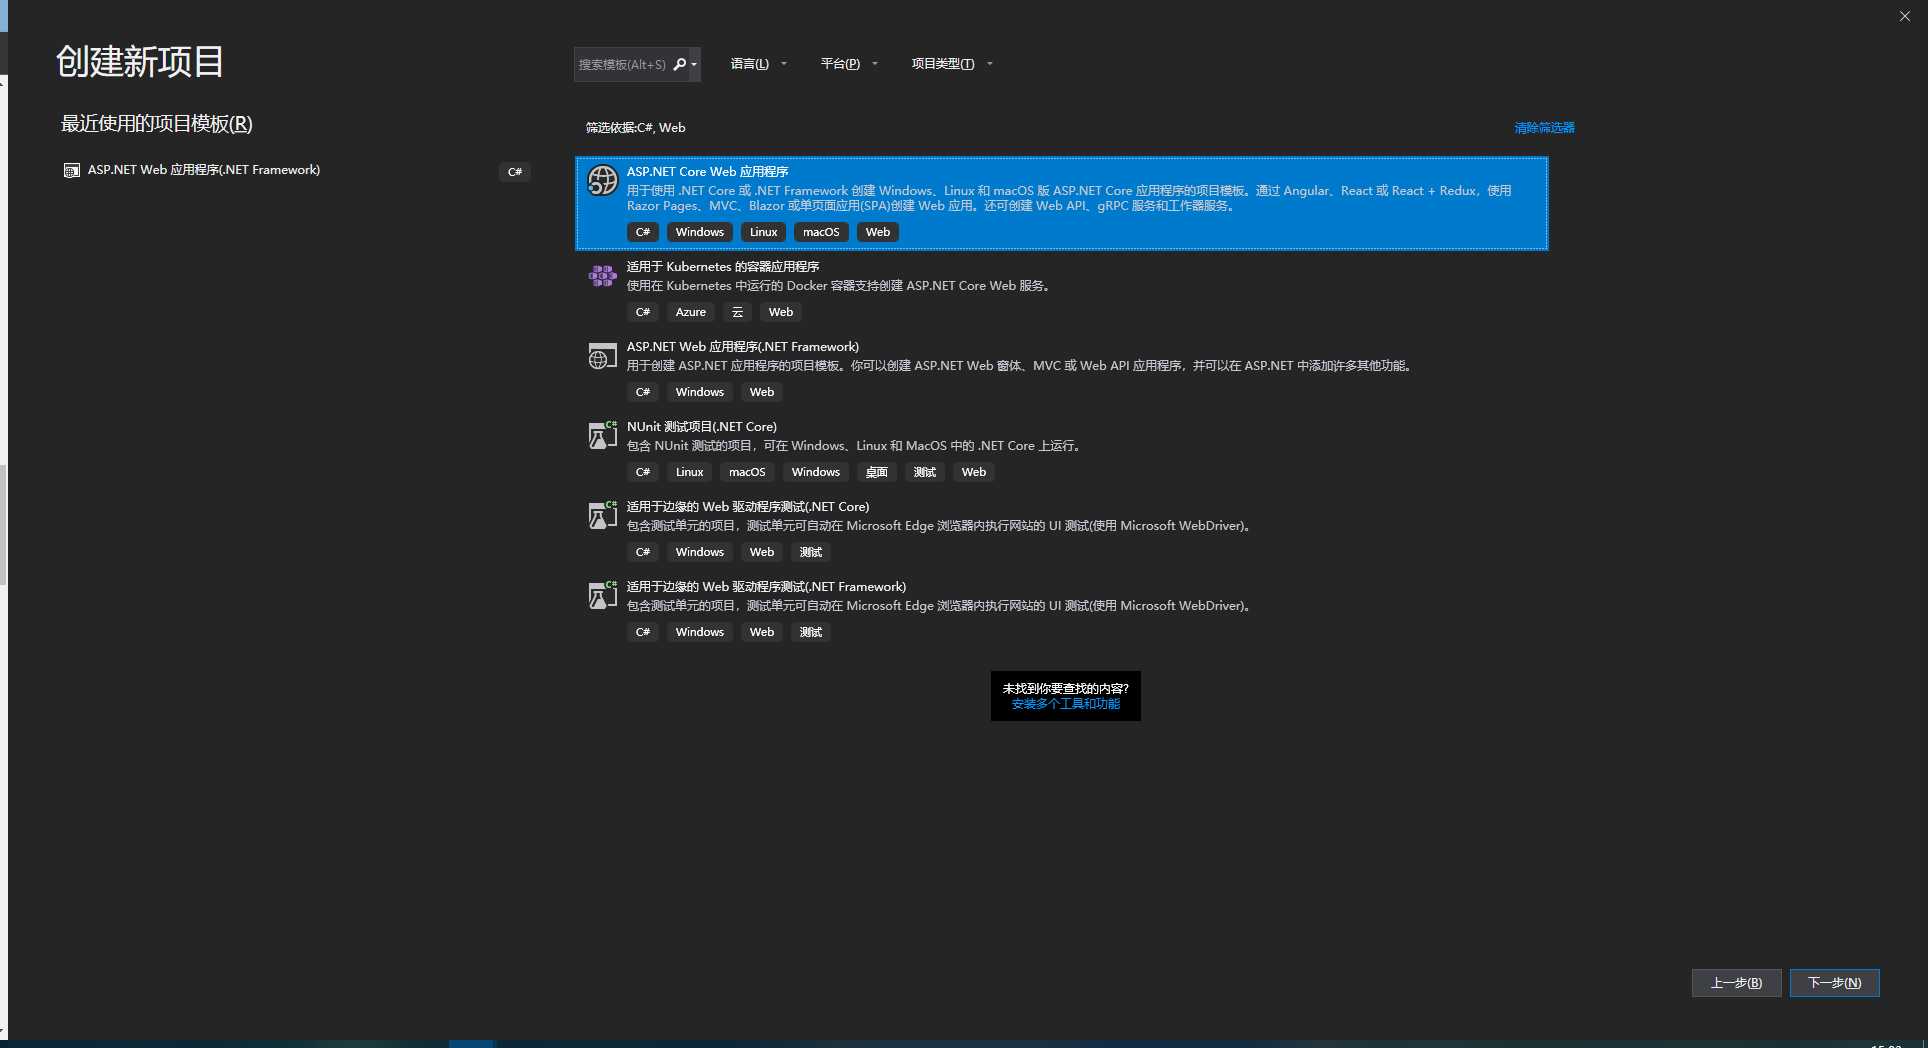
Task: Click macOS tag on ASP.NET Core template
Action: [x=821, y=232]
